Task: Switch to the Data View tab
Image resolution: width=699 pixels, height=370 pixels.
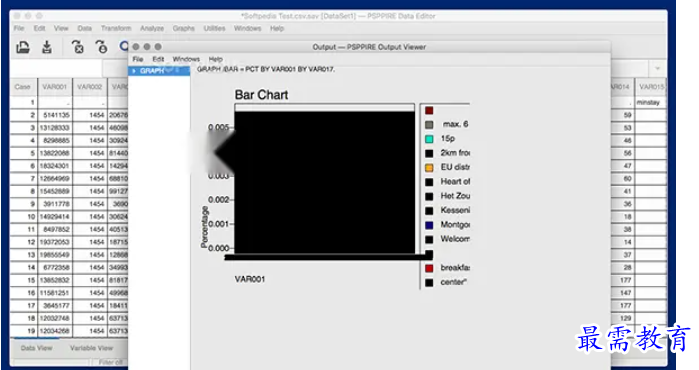Action: [x=37, y=348]
